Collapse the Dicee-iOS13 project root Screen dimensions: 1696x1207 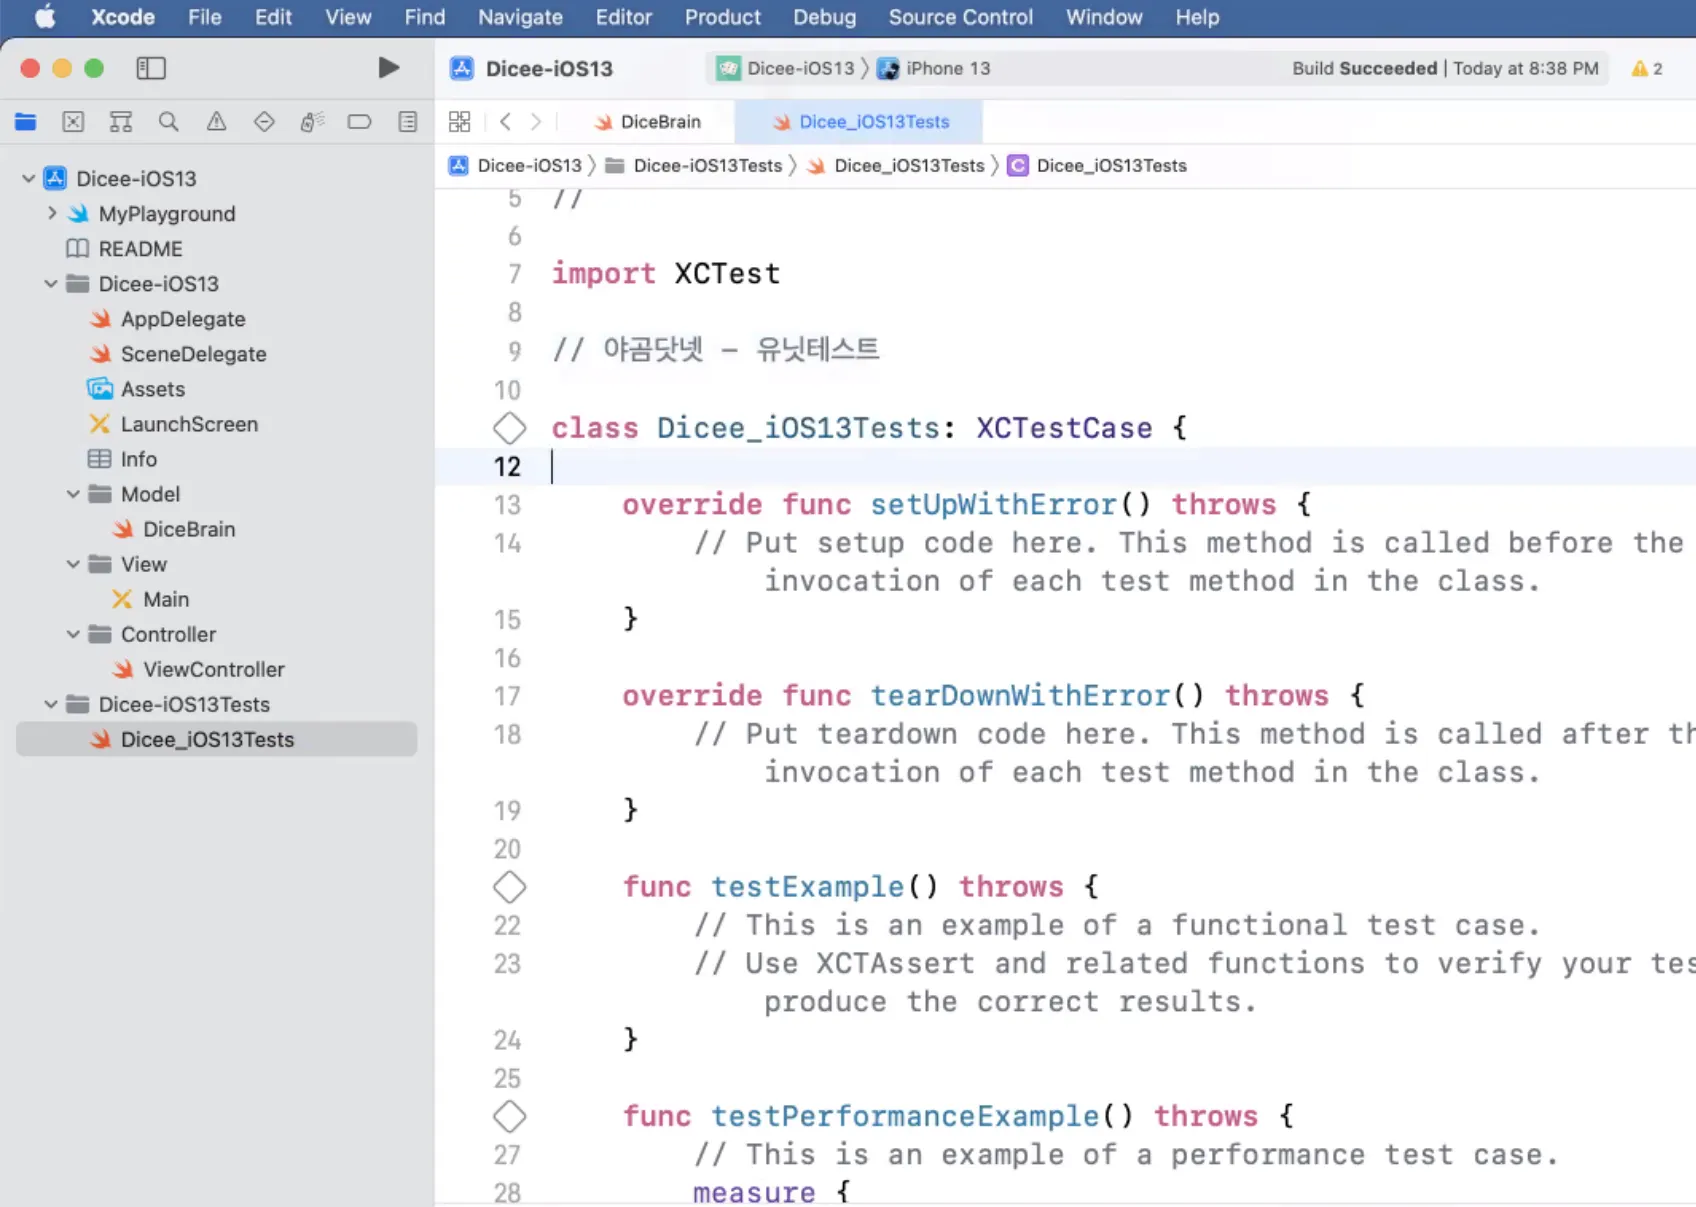point(28,179)
